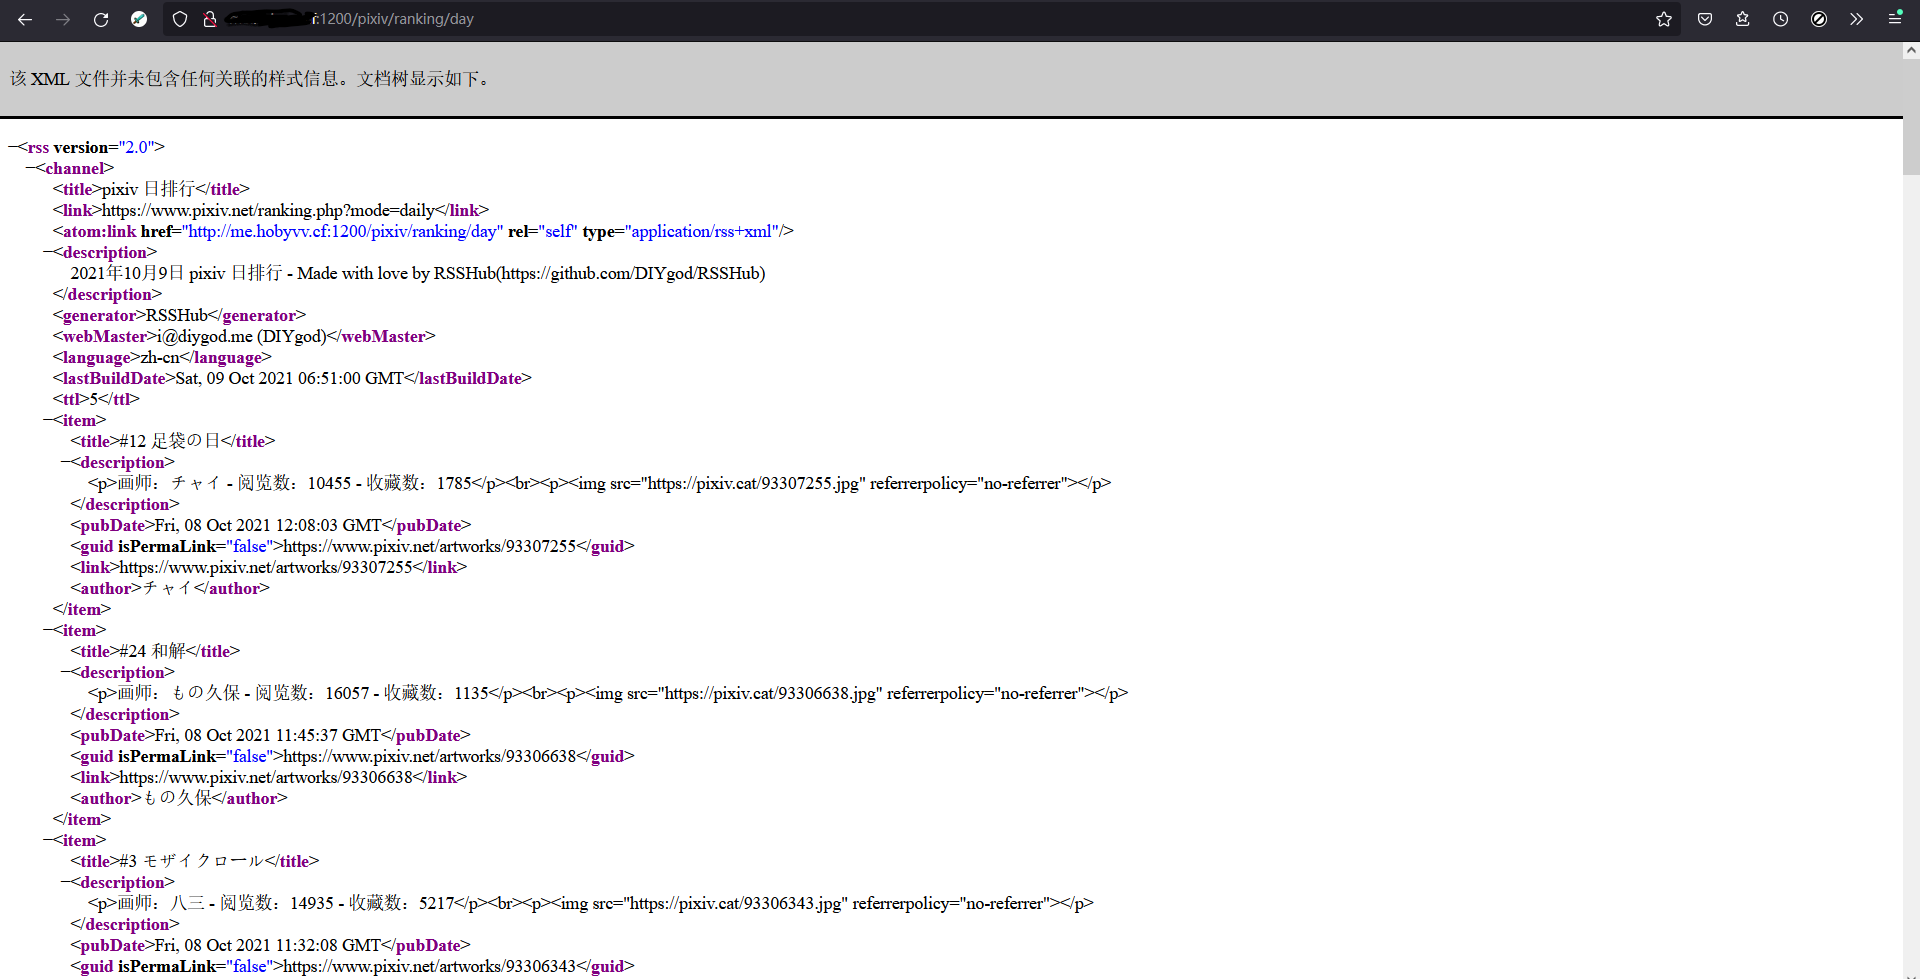This screenshot has height=979, width=1920.
Task: Collapse the channel description node
Action: tap(49, 252)
